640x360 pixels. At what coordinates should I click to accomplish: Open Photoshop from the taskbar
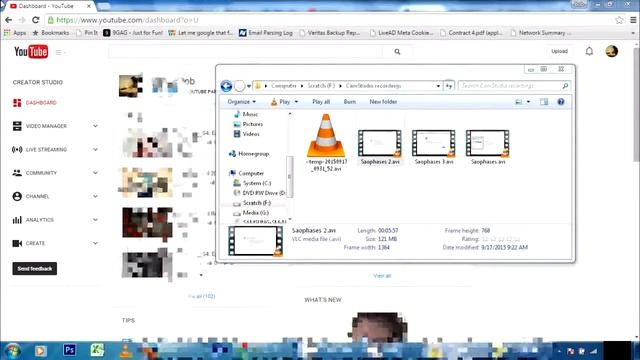click(69, 350)
